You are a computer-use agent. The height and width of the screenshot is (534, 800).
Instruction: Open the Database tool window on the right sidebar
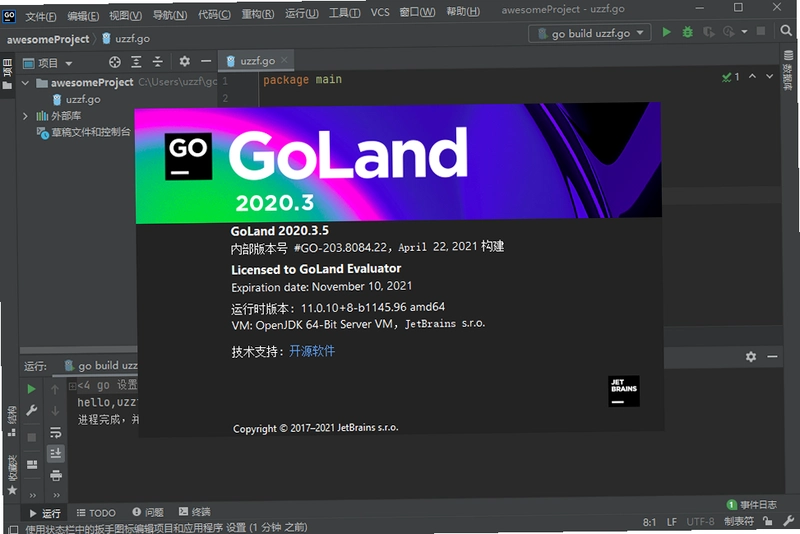(x=788, y=71)
